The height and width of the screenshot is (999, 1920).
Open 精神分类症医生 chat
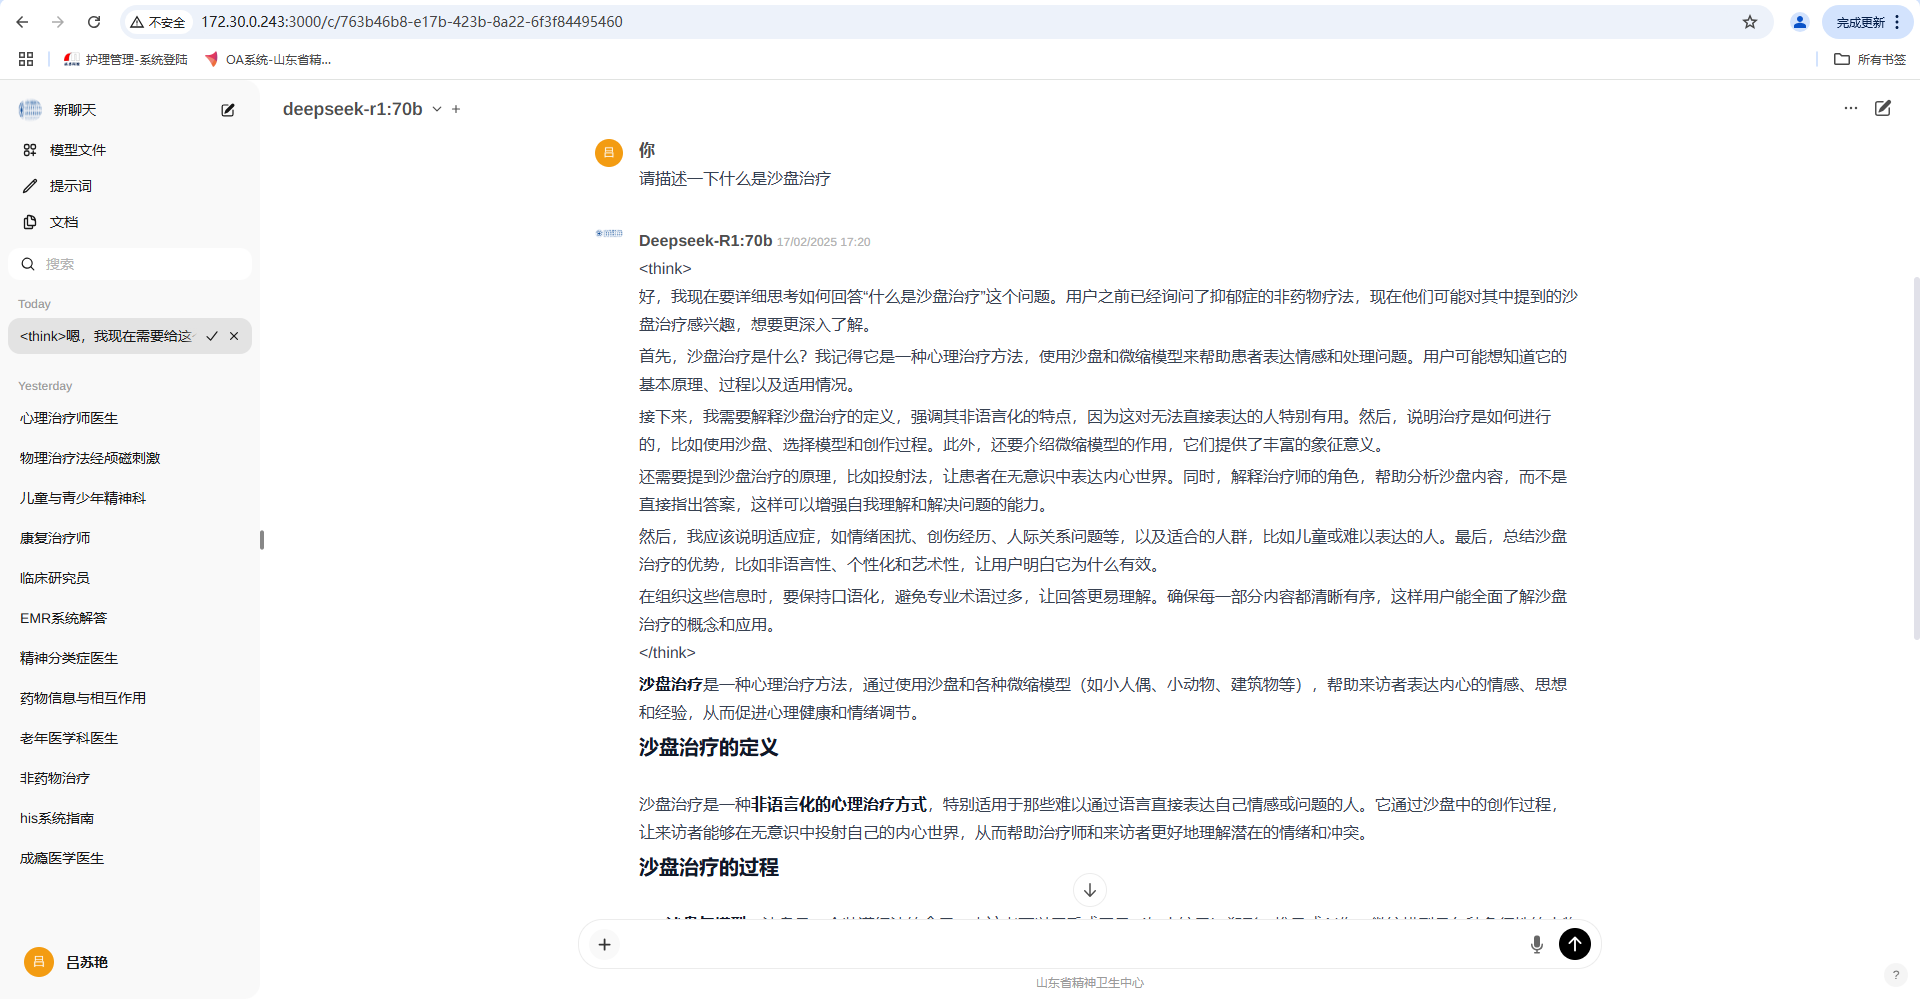tap(130, 658)
